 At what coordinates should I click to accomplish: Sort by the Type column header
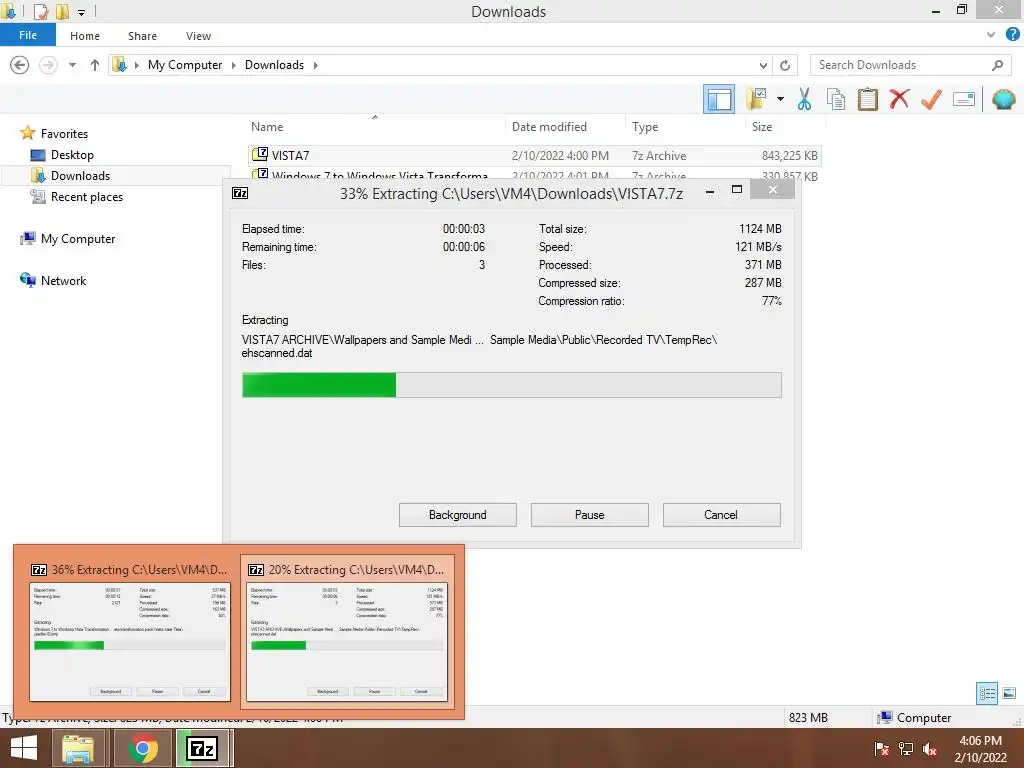(684, 127)
